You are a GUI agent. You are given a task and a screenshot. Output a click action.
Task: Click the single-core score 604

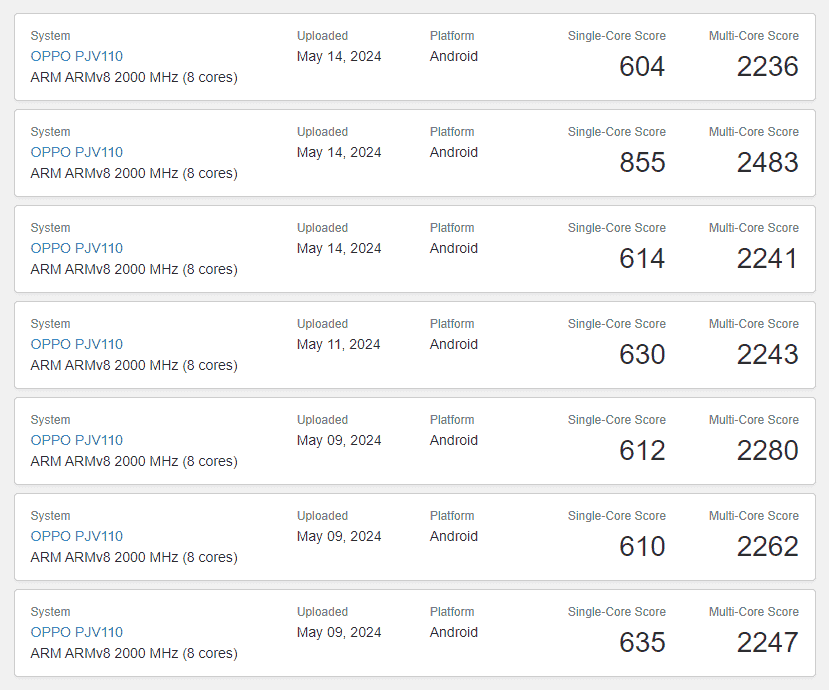642,67
